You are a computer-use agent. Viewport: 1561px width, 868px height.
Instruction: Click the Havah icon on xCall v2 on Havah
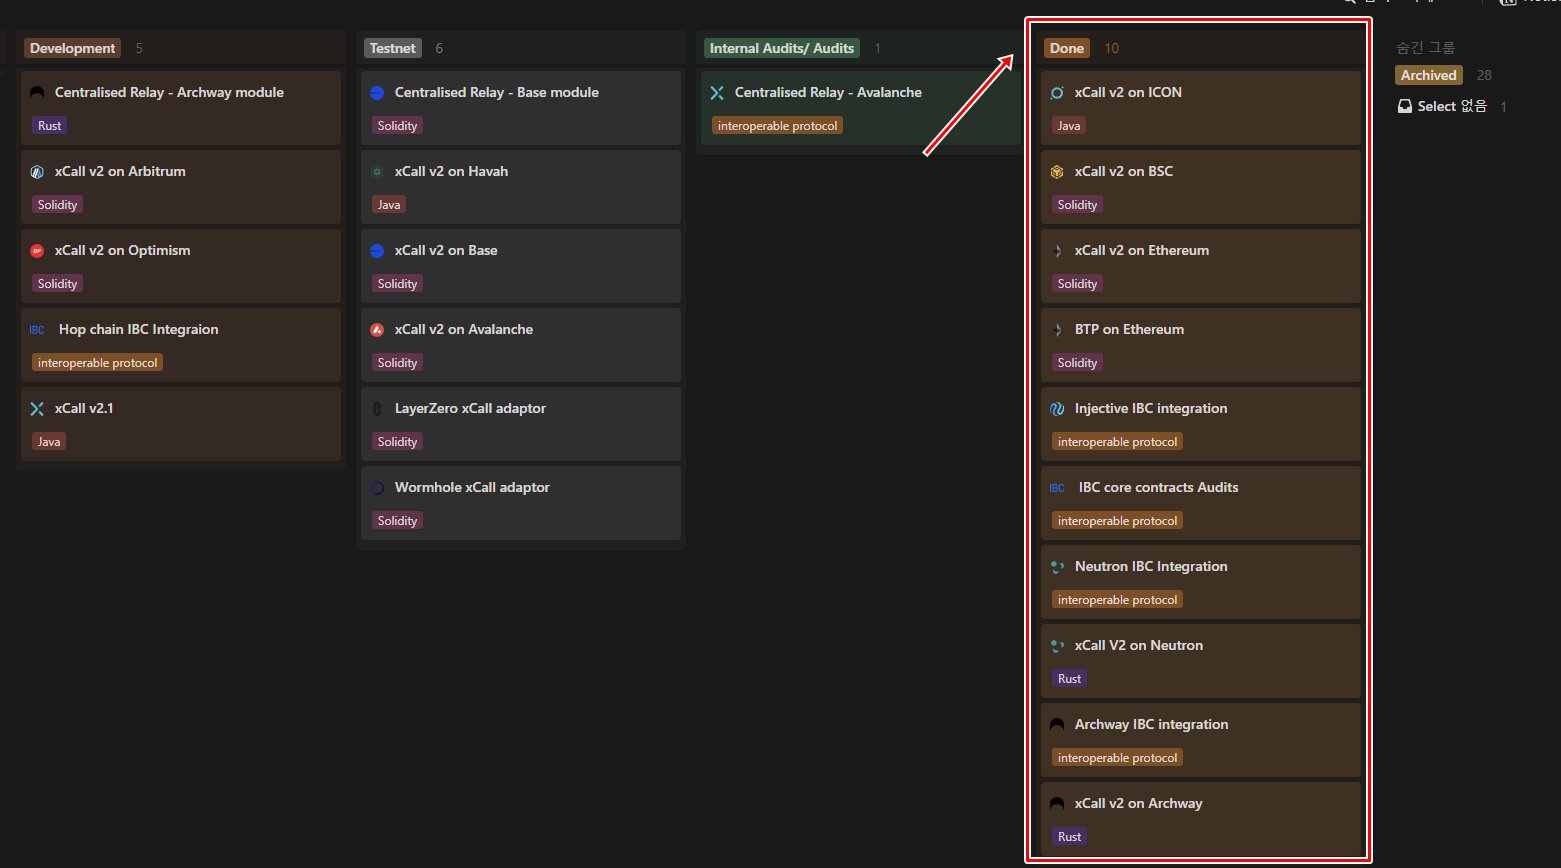click(x=377, y=172)
